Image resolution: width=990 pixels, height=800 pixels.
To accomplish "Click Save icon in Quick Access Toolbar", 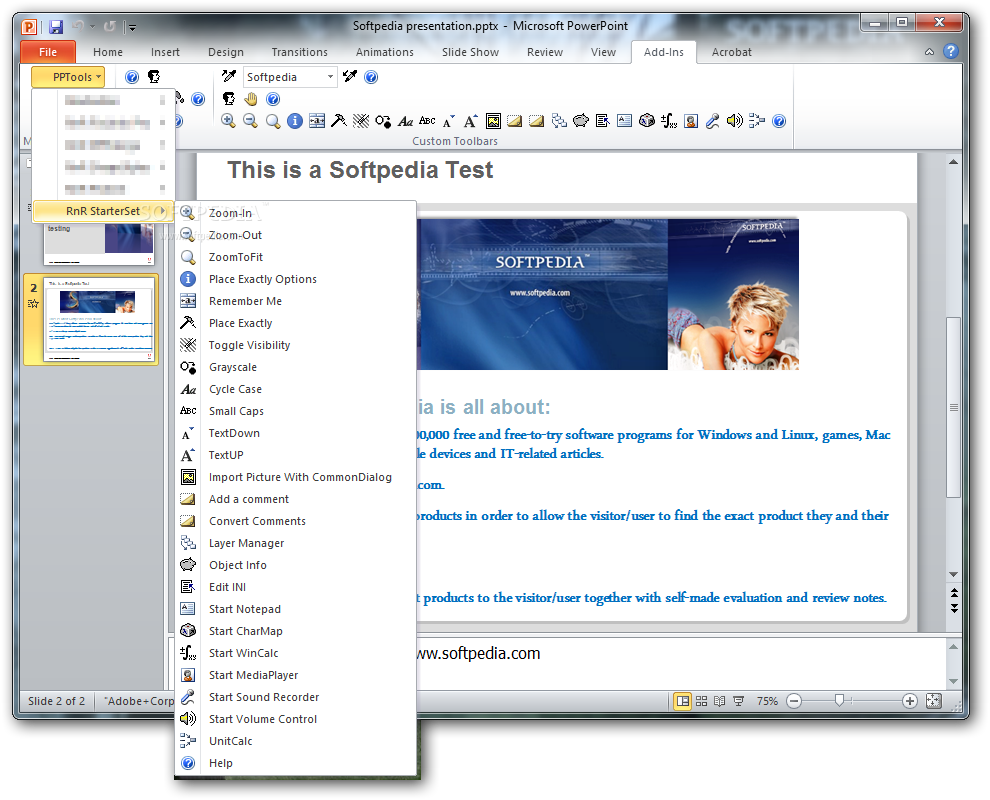I will tap(56, 27).
